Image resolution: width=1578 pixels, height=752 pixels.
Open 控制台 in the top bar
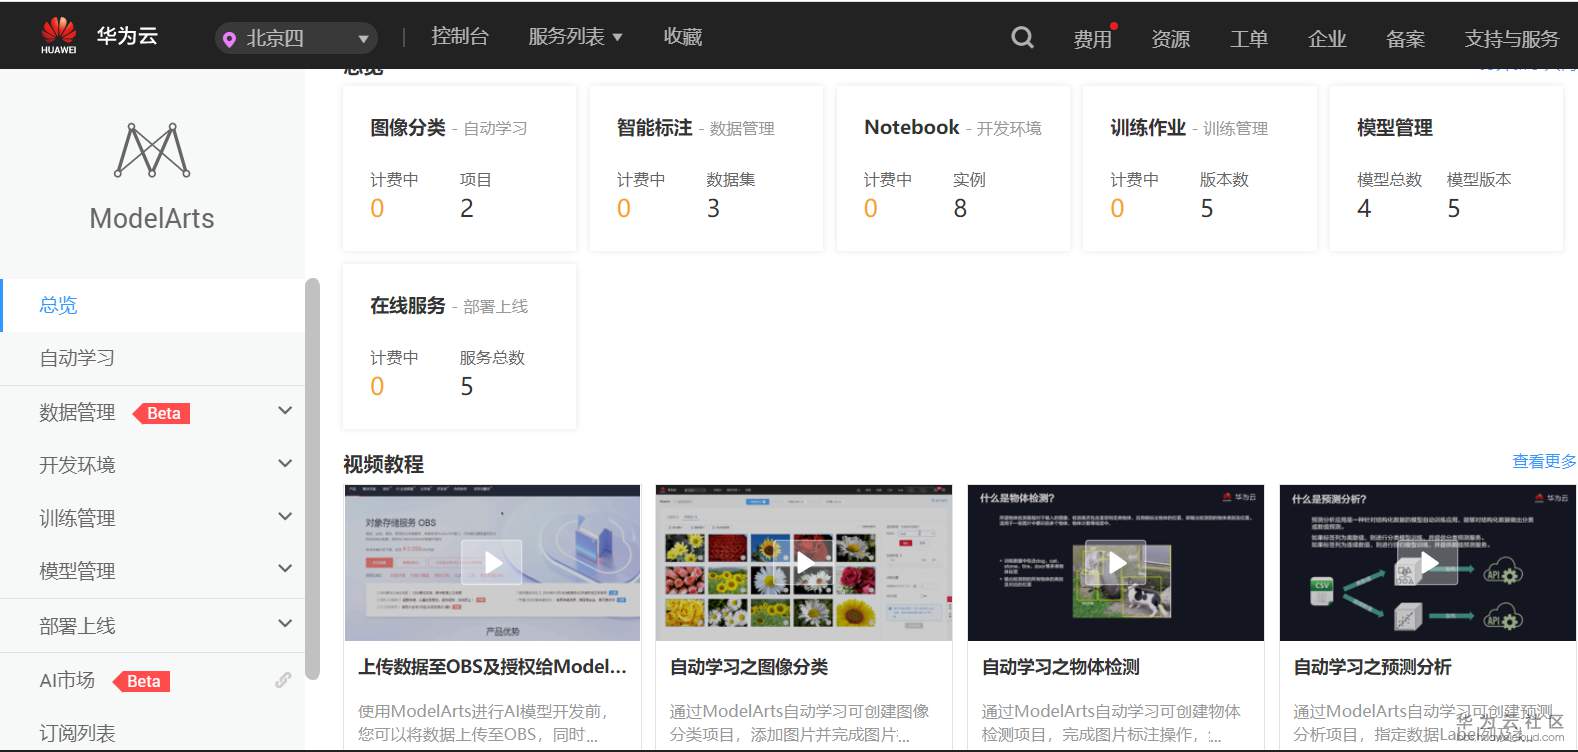[x=460, y=37]
